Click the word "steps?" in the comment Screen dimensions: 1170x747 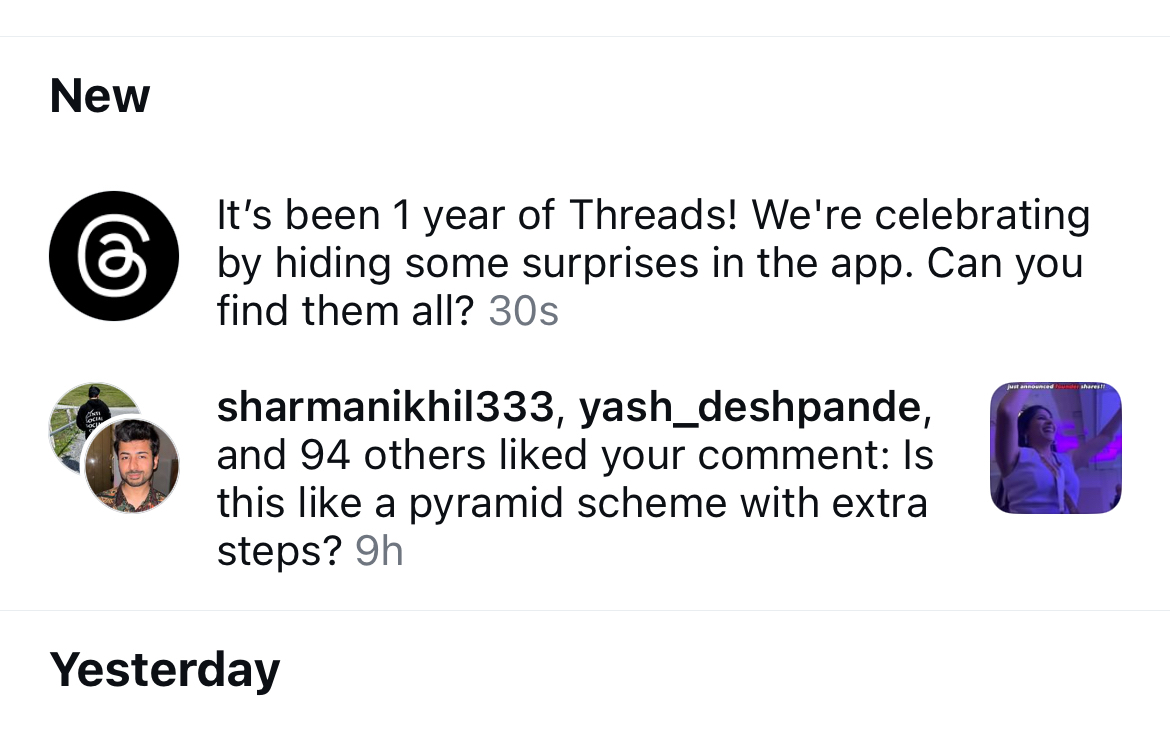tap(280, 551)
